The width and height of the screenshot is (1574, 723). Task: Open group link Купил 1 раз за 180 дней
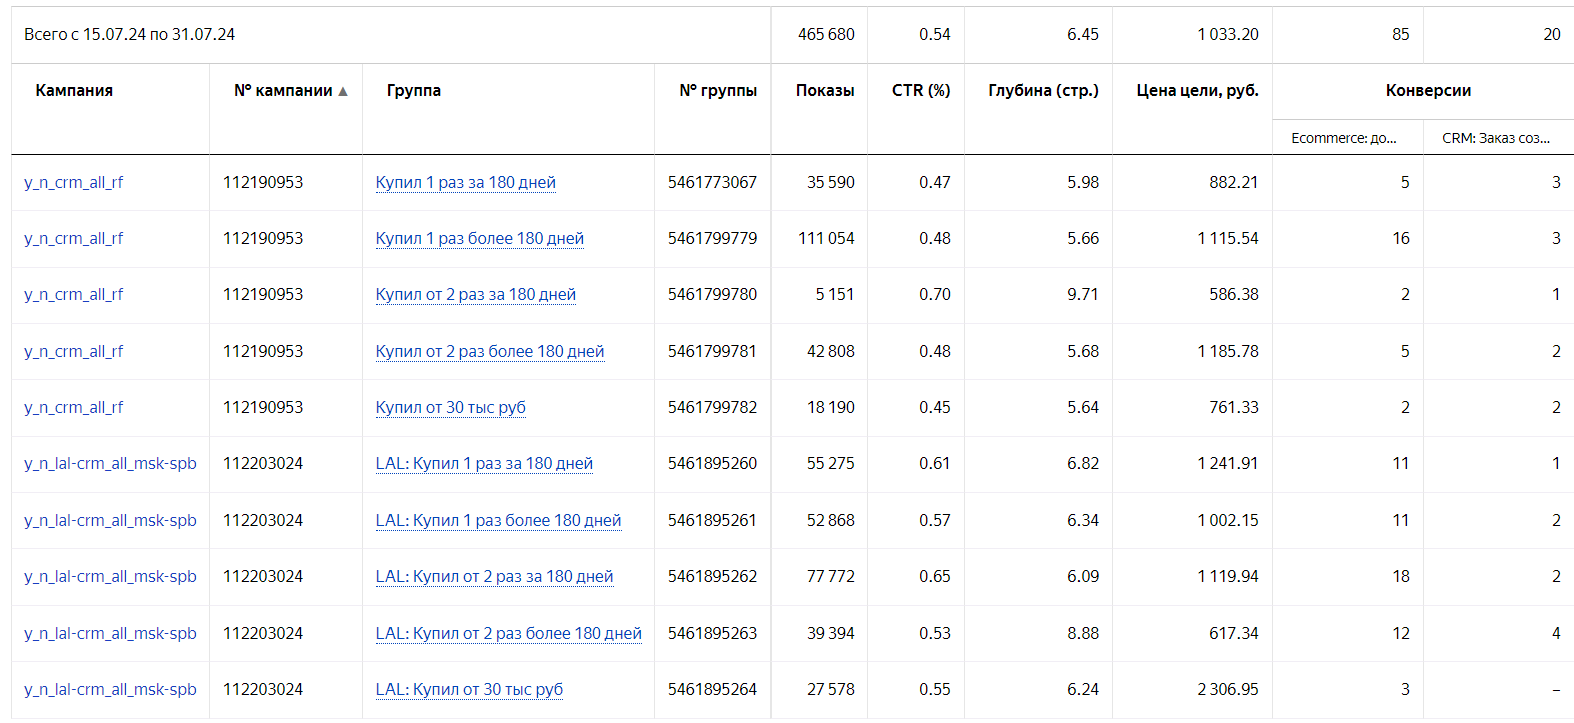tap(465, 182)
